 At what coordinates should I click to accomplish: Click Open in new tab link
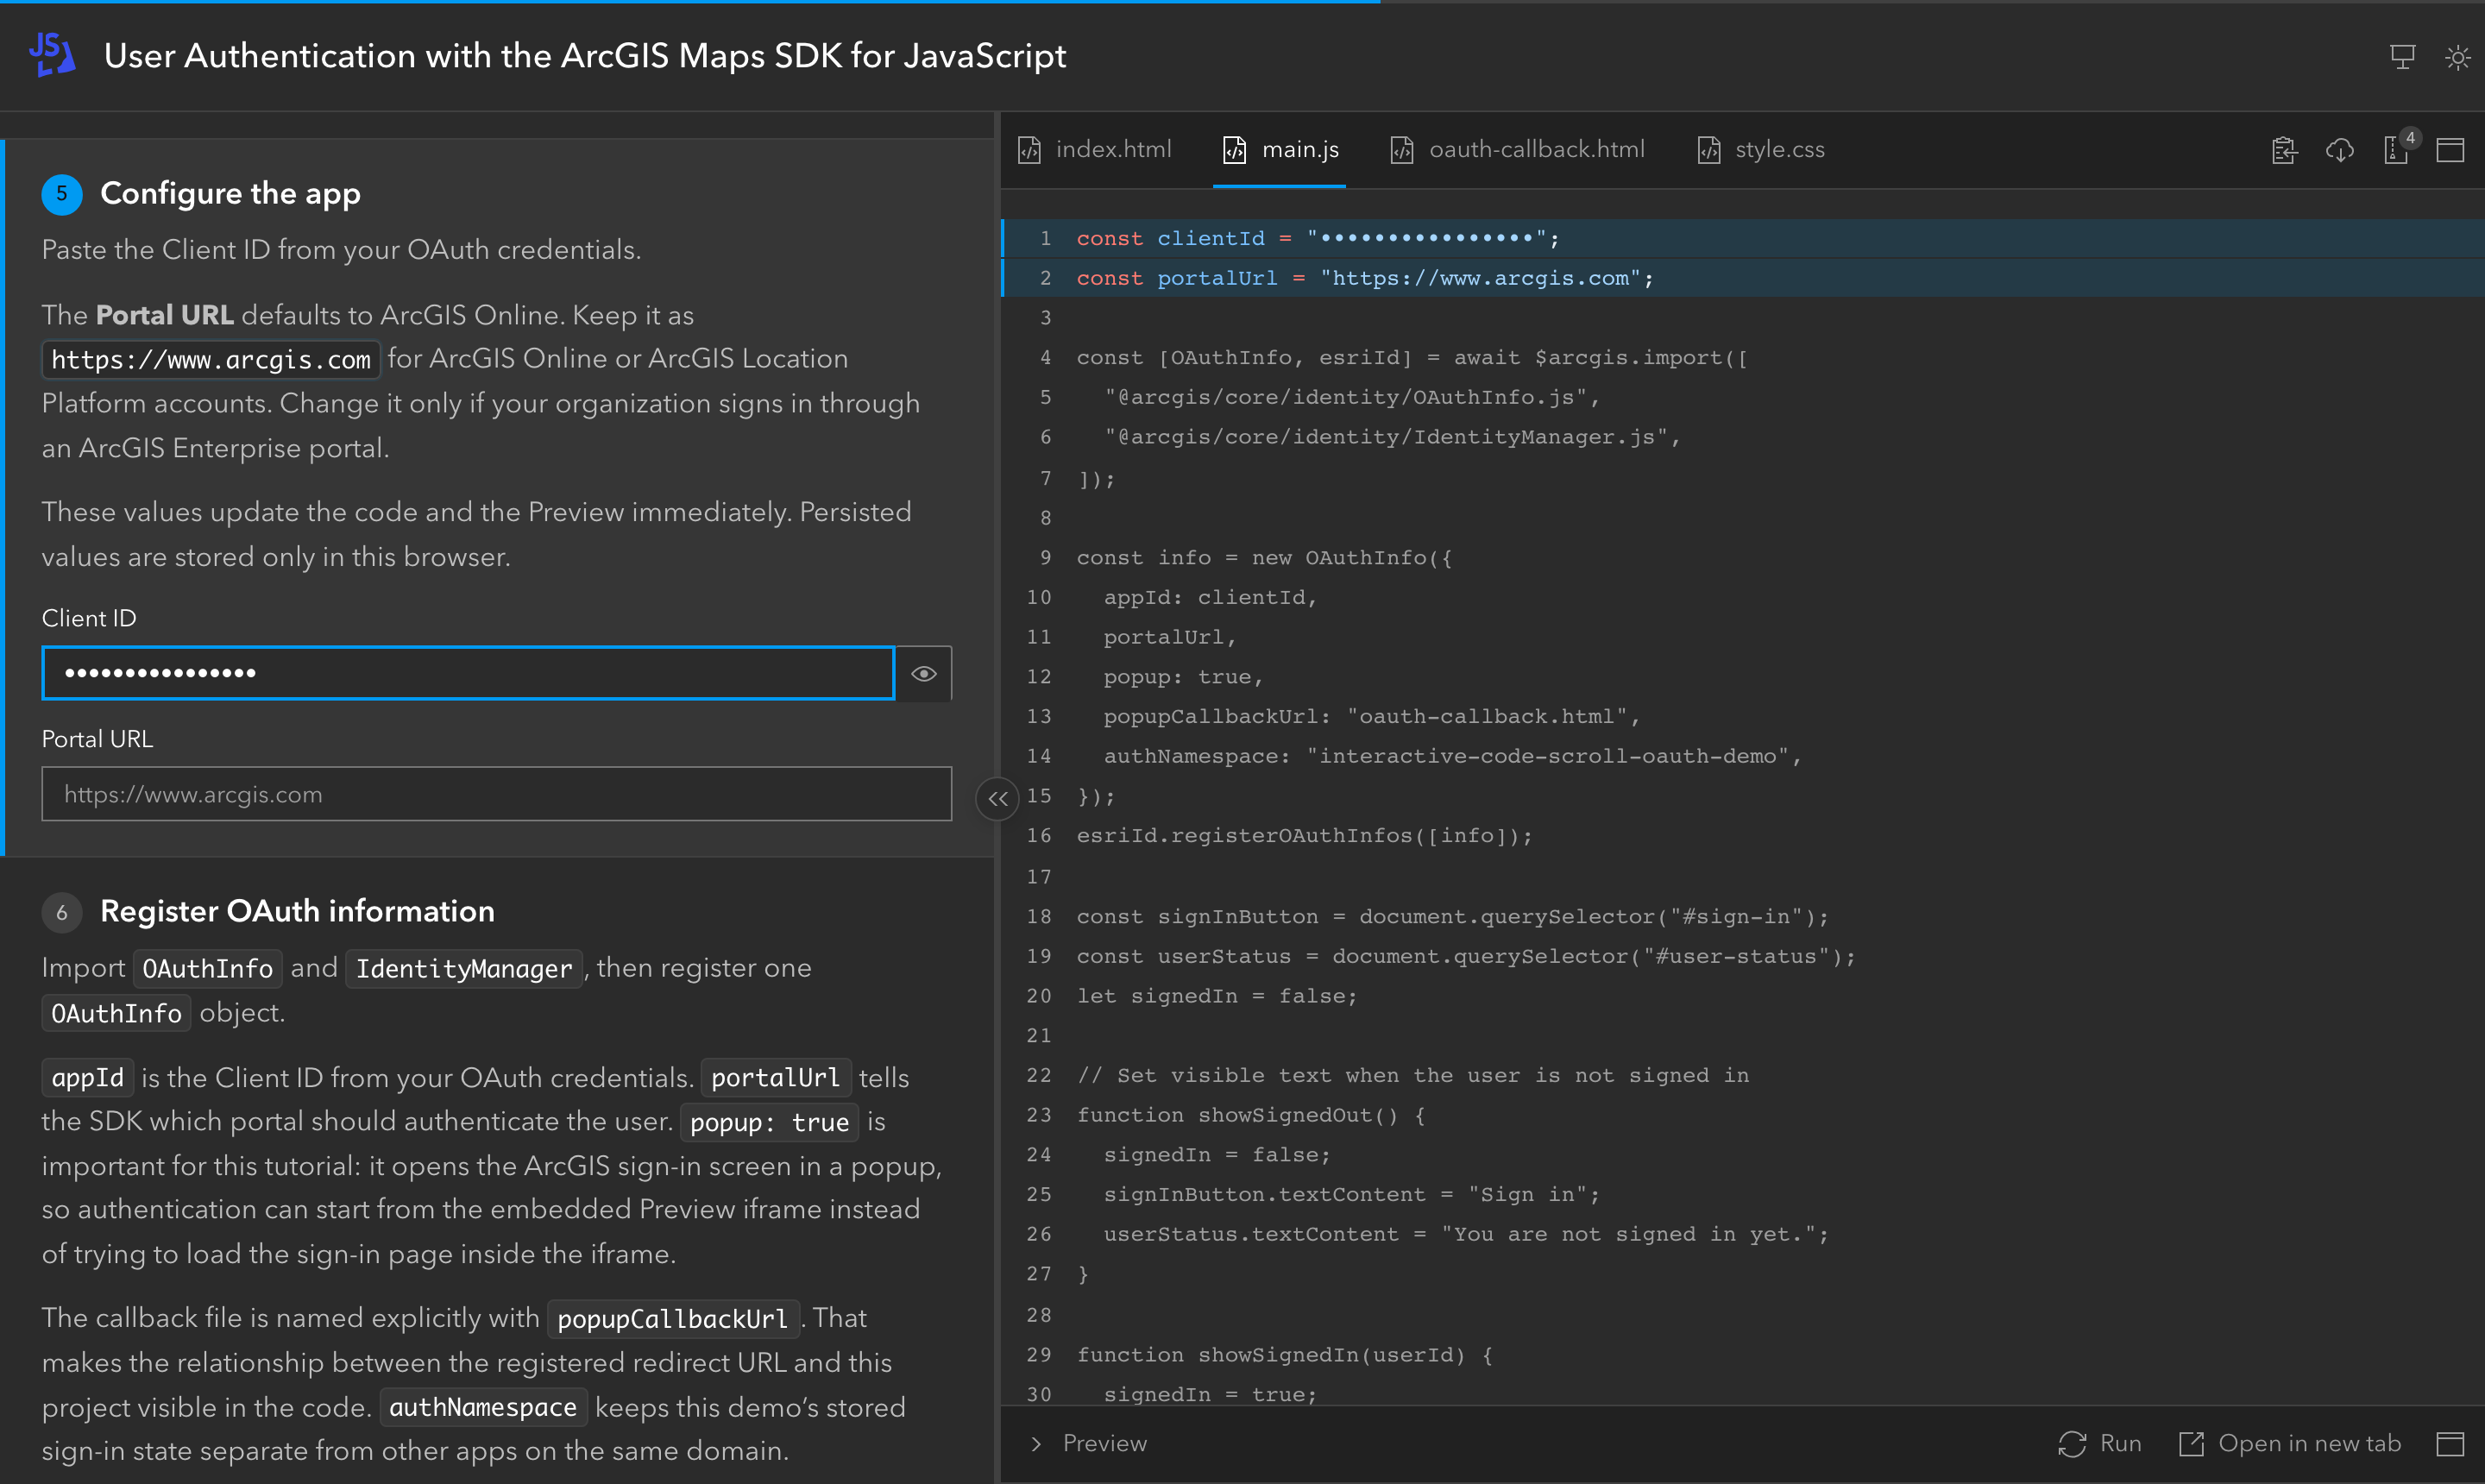point(2309,1443)
